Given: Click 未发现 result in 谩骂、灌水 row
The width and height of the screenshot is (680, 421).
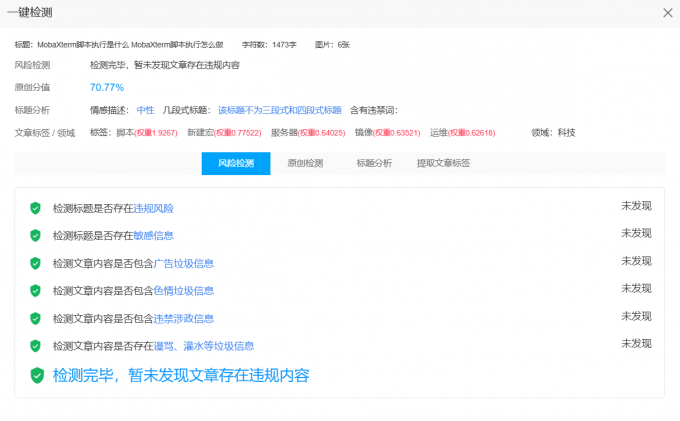Looking at the screenshot, I should 636,343.
